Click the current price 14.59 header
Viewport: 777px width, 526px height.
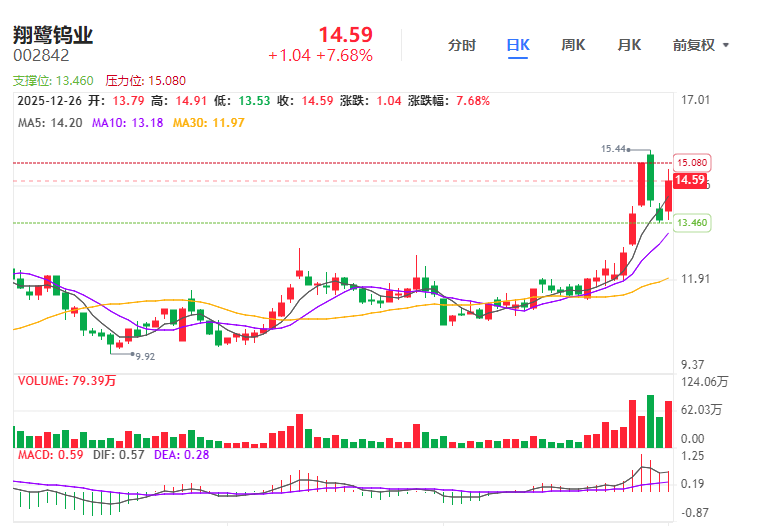click(x=345, y=35)
